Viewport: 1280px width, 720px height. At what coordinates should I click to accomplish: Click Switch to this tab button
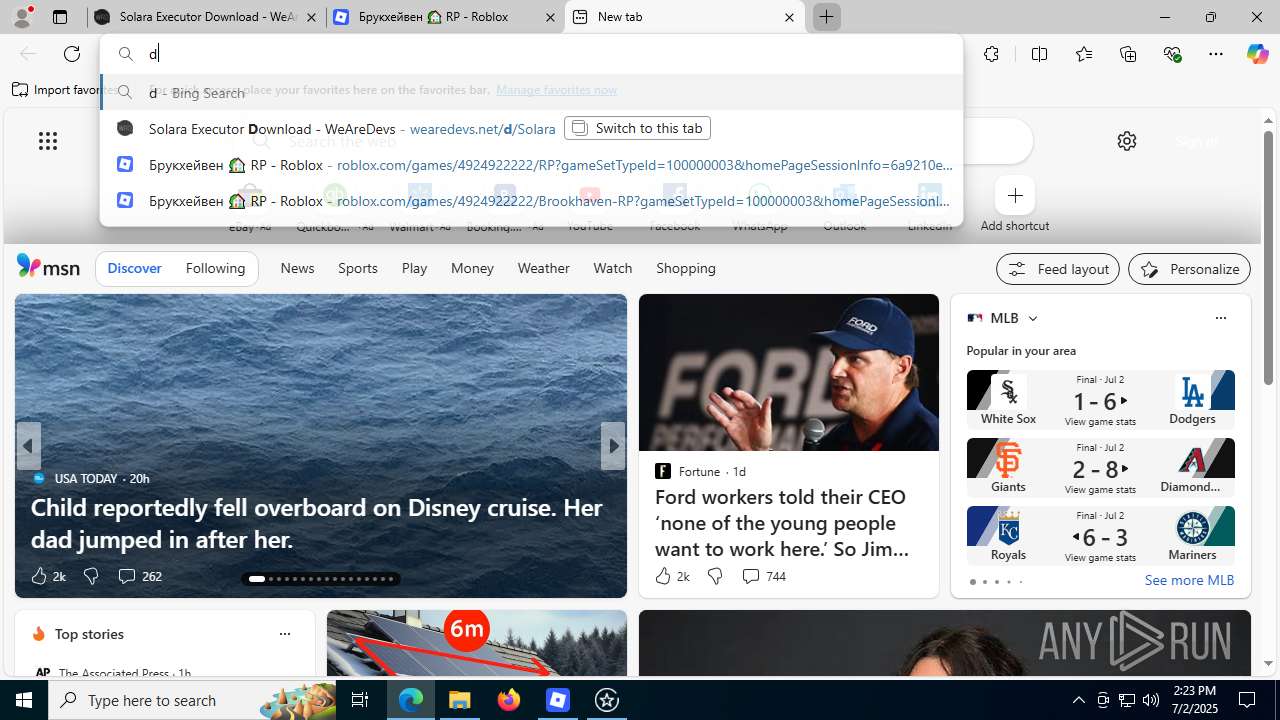(637, 128)
